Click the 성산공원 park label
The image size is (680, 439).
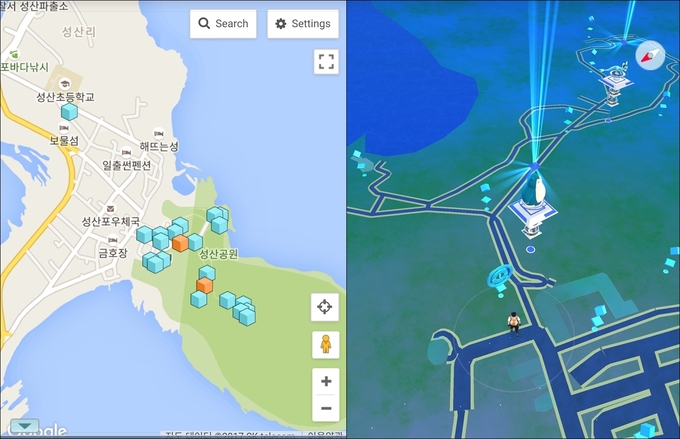point(218,254)
